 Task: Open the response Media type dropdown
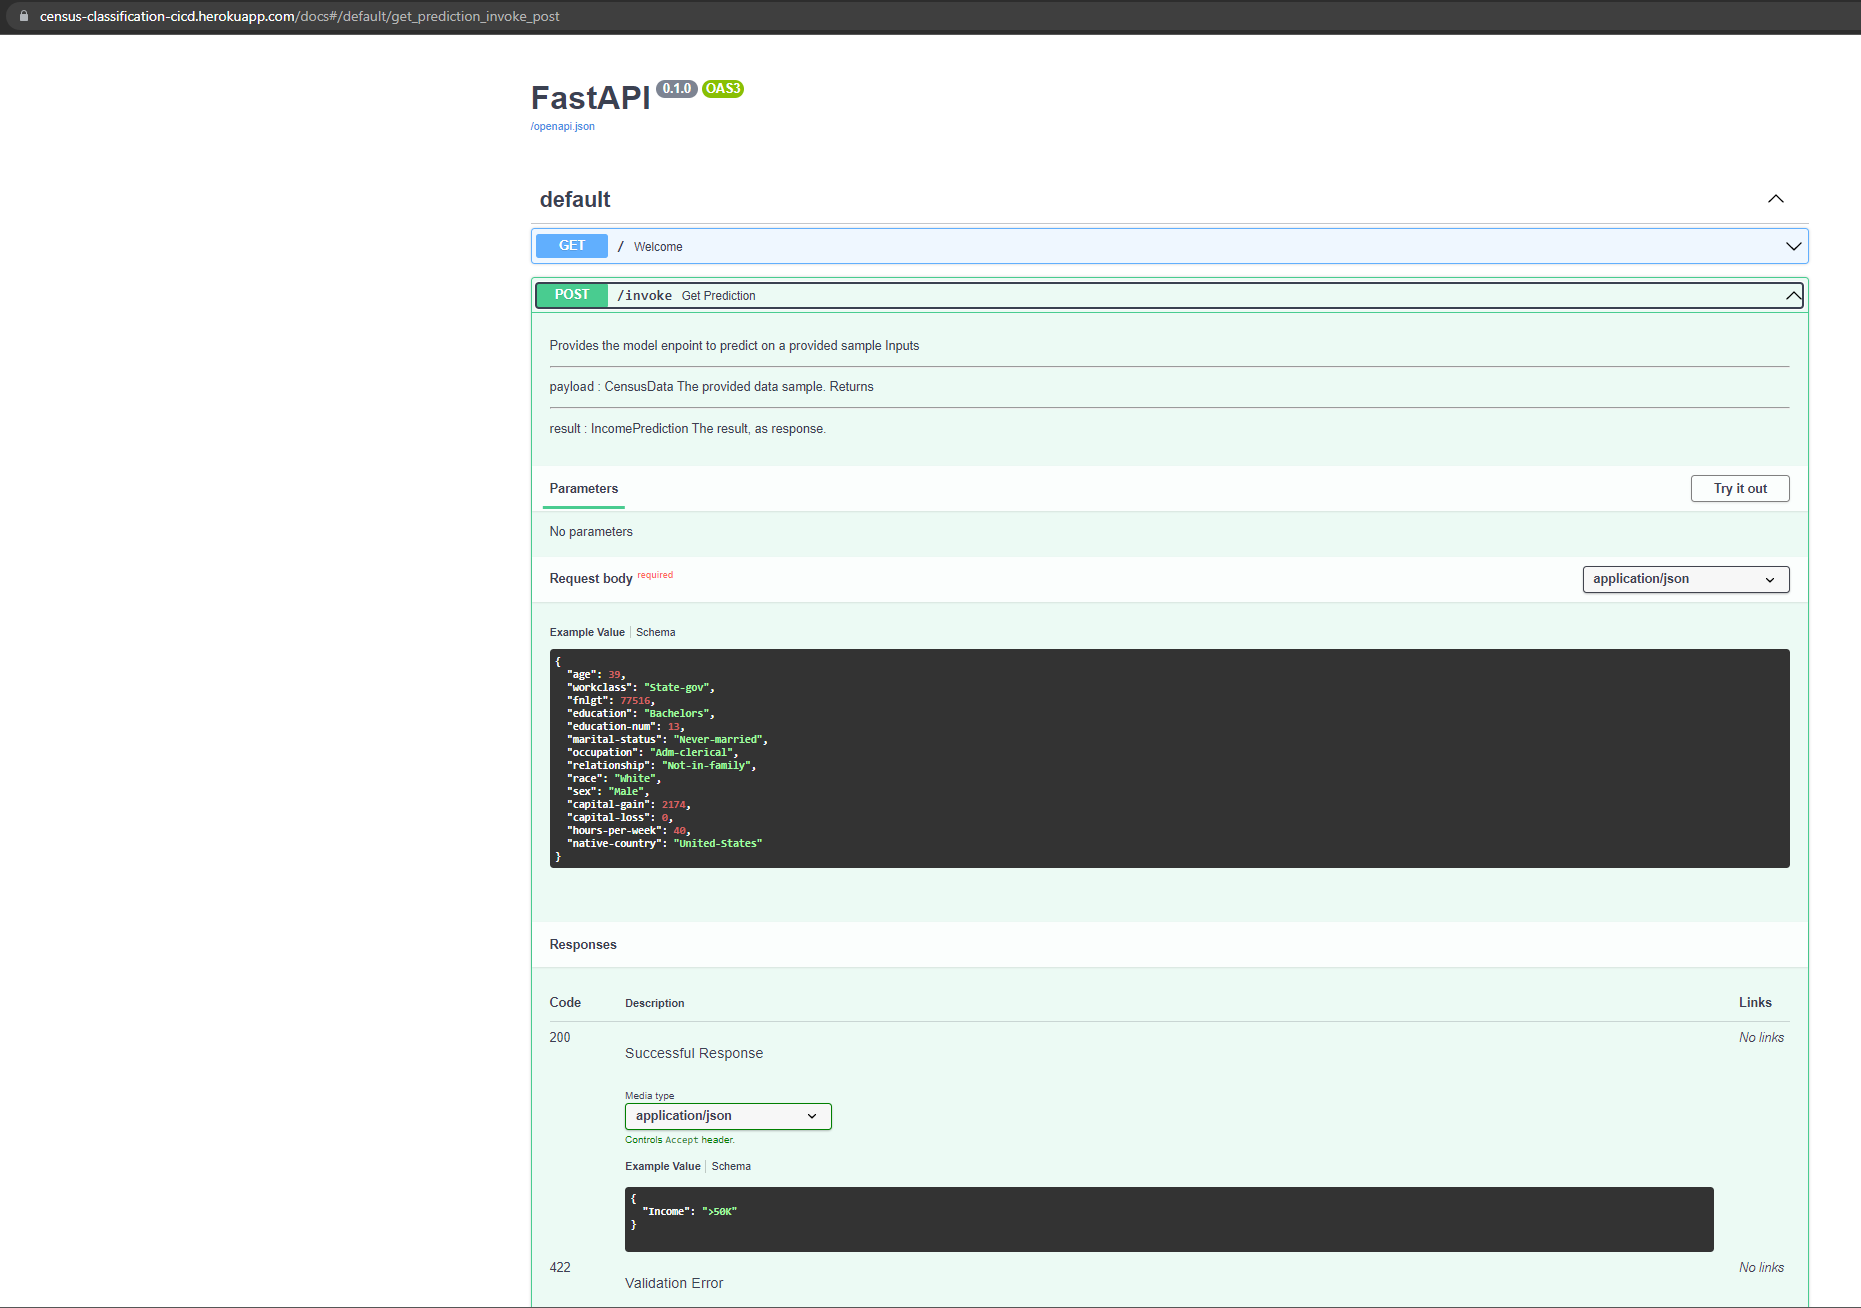728,1116
